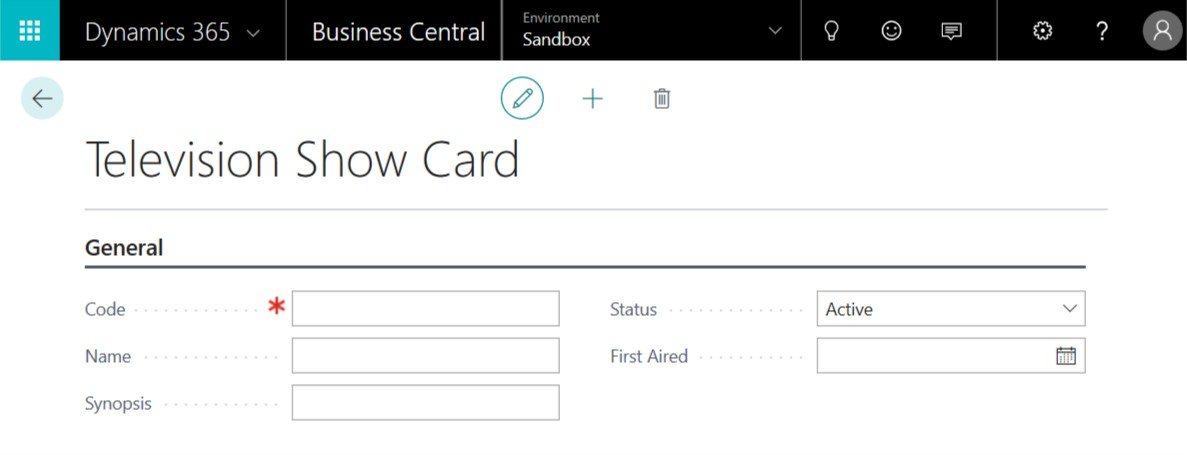The width and height of the screenshot is (1187, 455).
Task: Focus the Name text field
Action: [x=425, y=356]
